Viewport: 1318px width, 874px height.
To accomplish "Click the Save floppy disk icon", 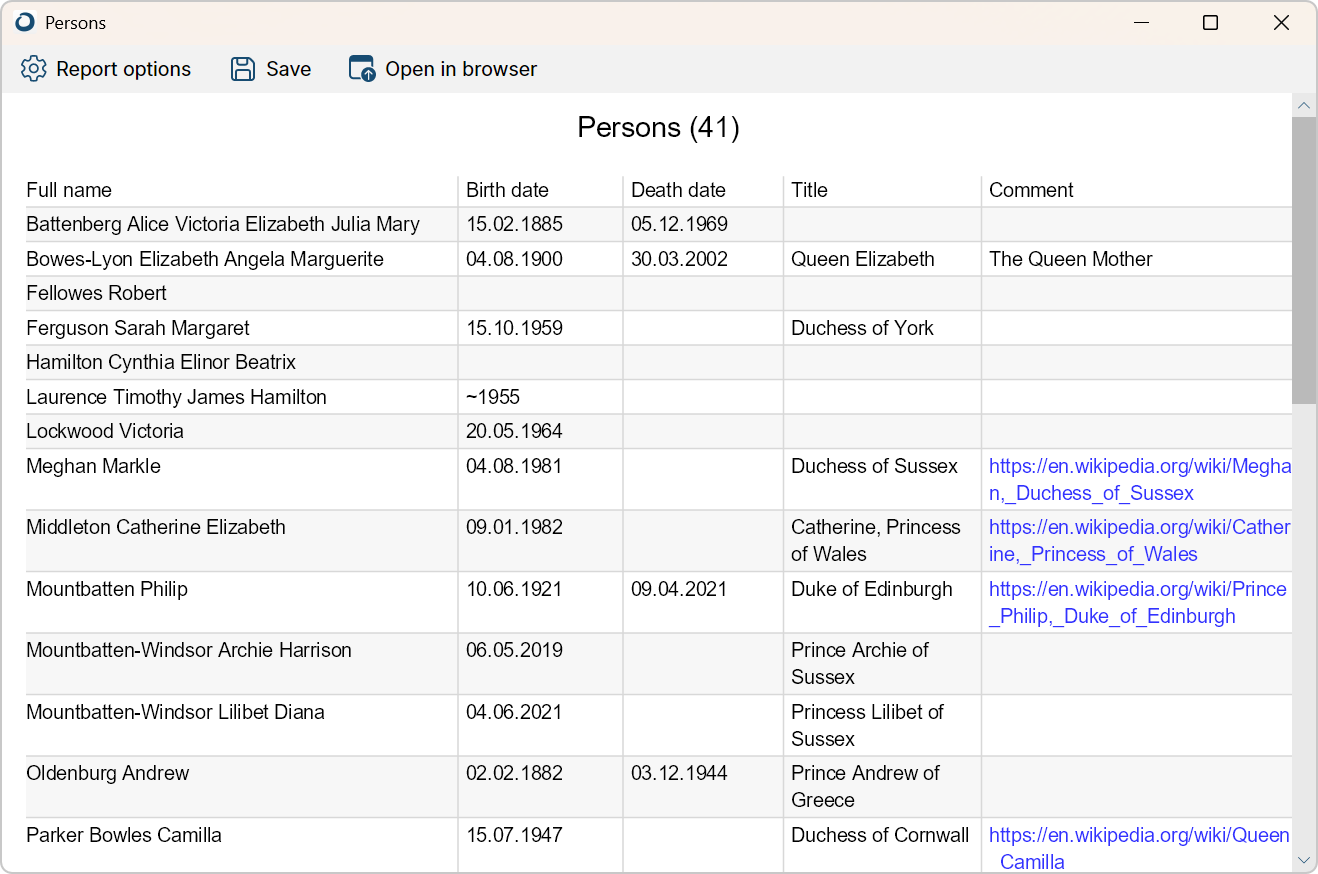I will [x=243, y=69].
